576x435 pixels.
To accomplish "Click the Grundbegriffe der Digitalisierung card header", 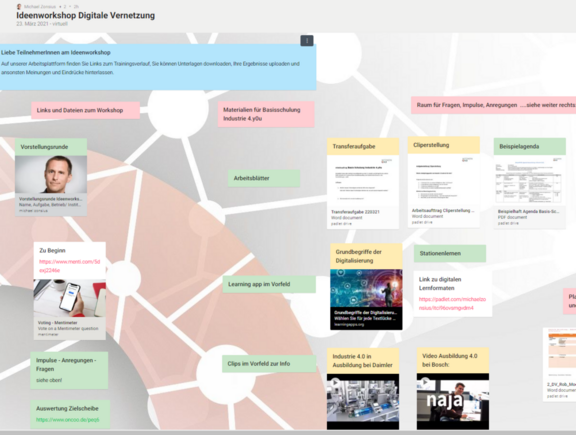I will pos(366,256).
